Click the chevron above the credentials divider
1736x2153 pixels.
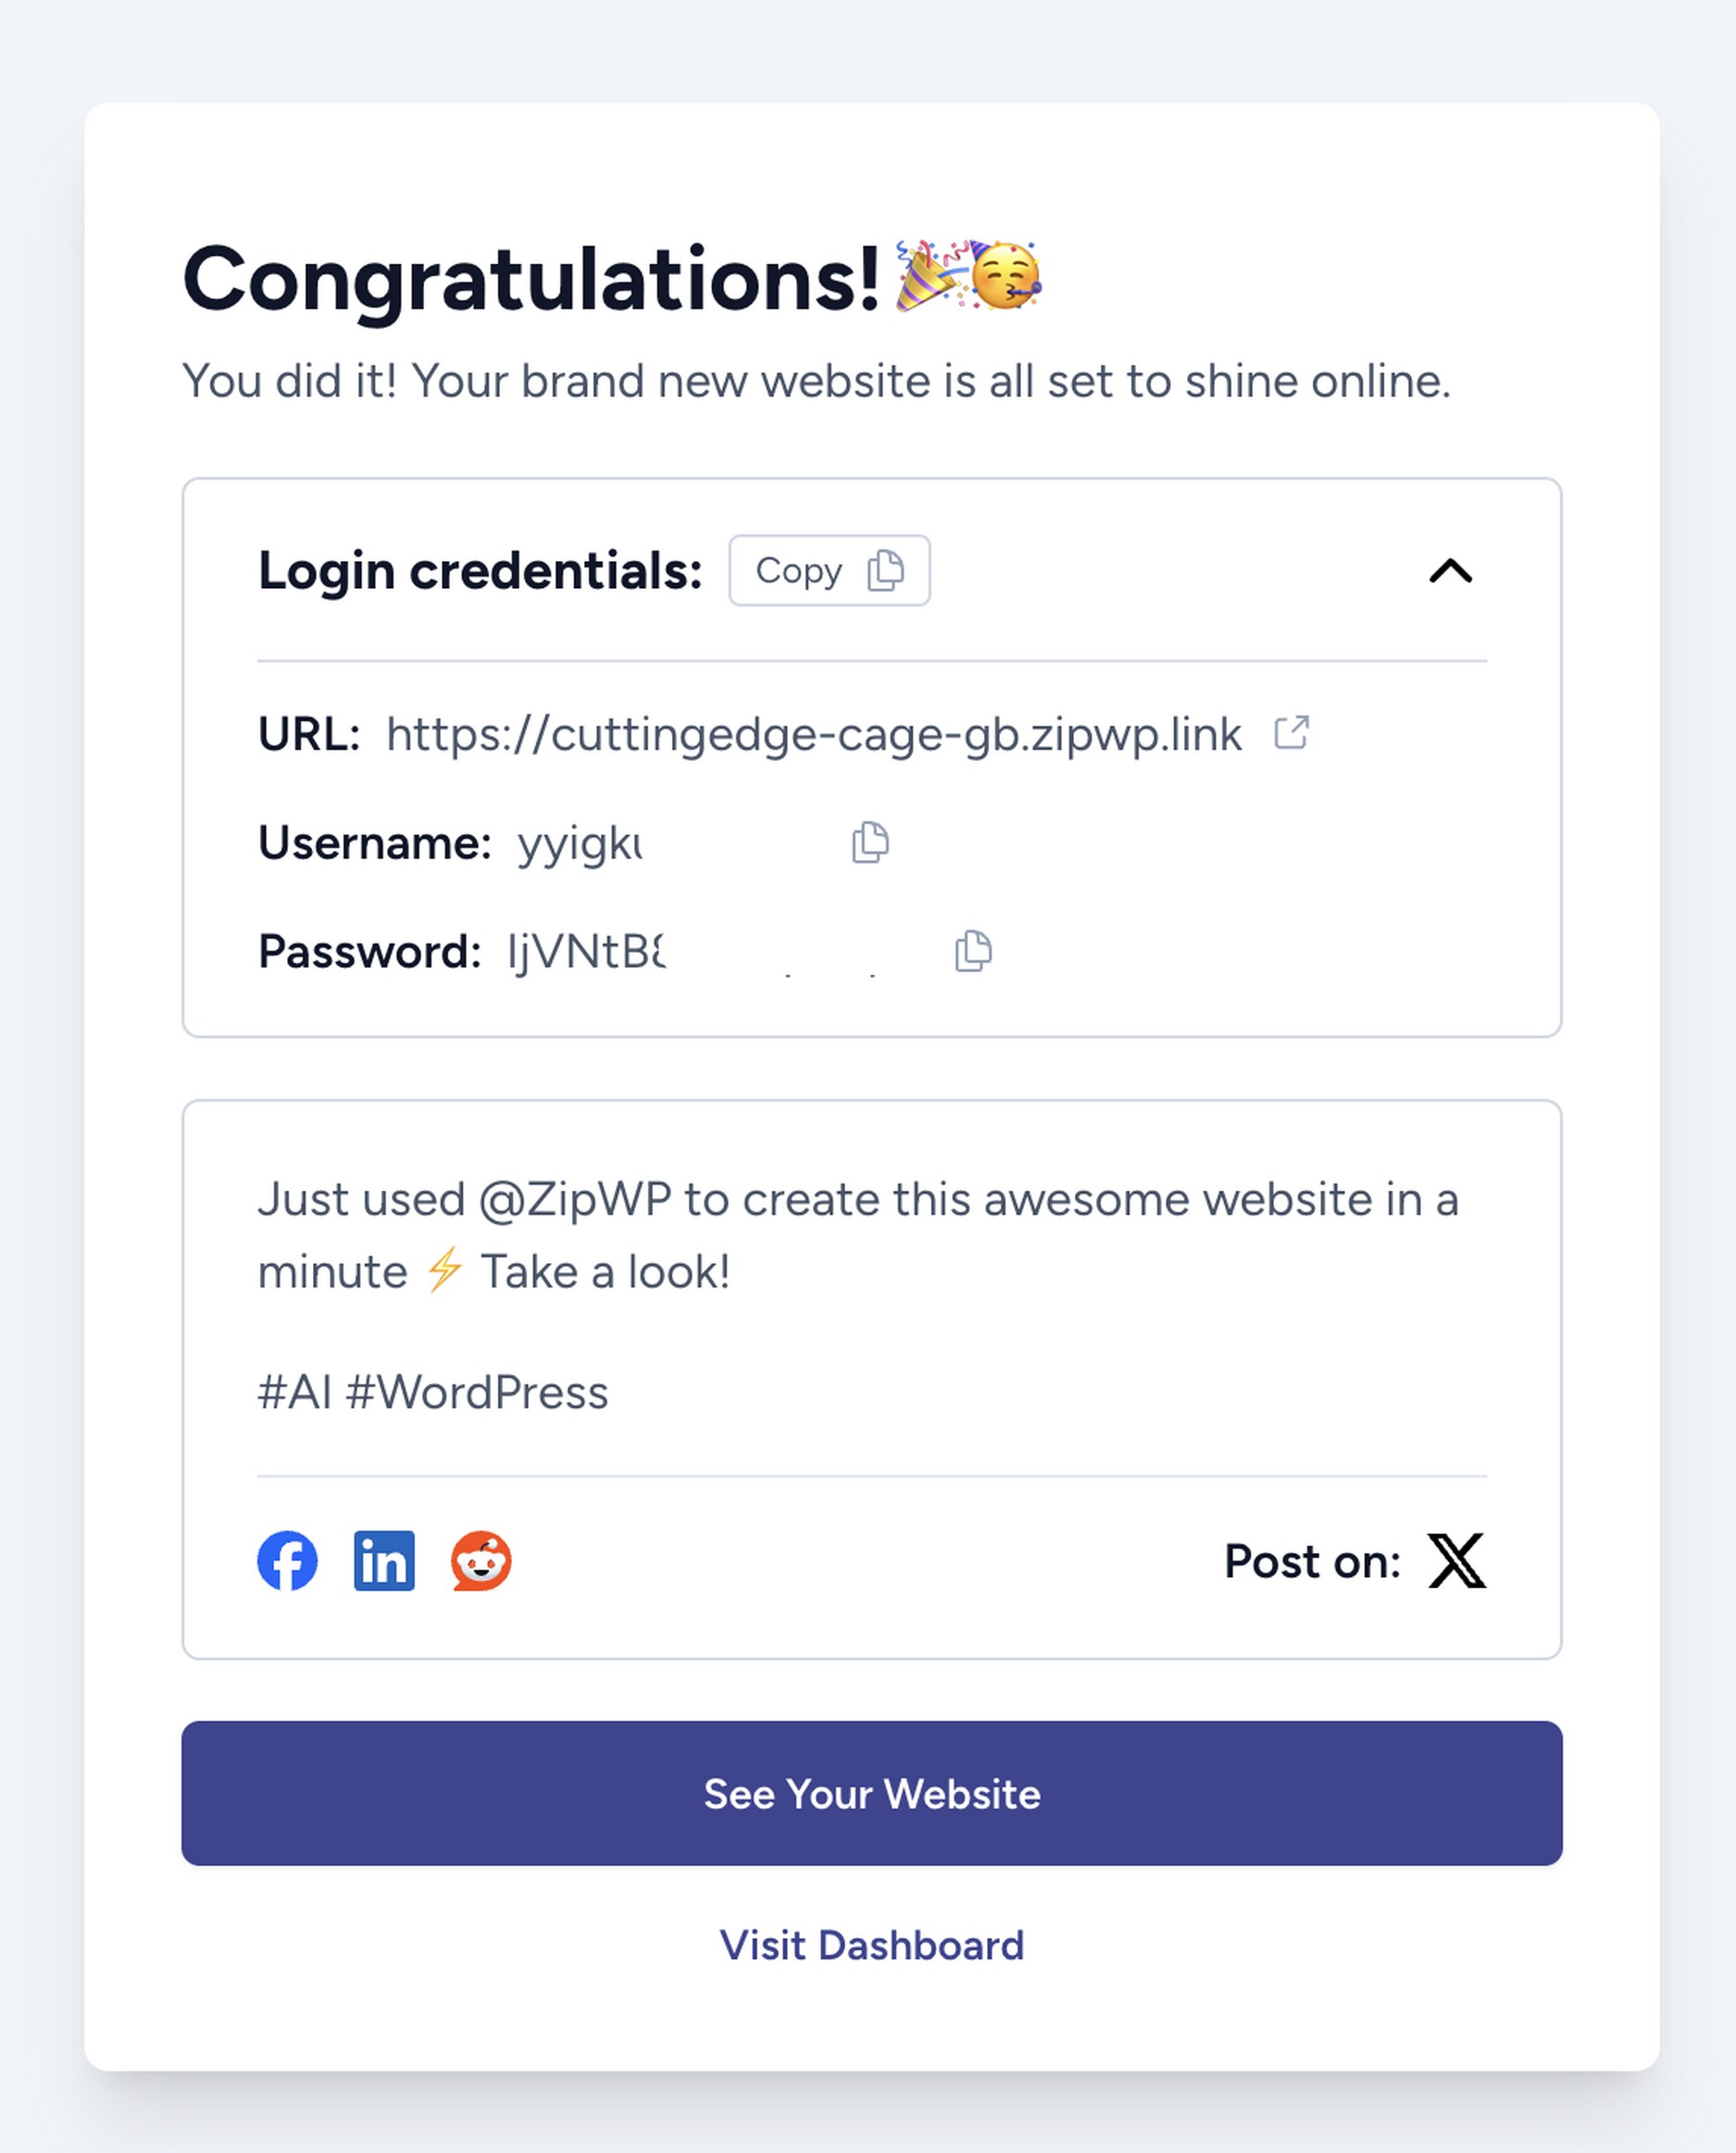[x=1451, y=571]
